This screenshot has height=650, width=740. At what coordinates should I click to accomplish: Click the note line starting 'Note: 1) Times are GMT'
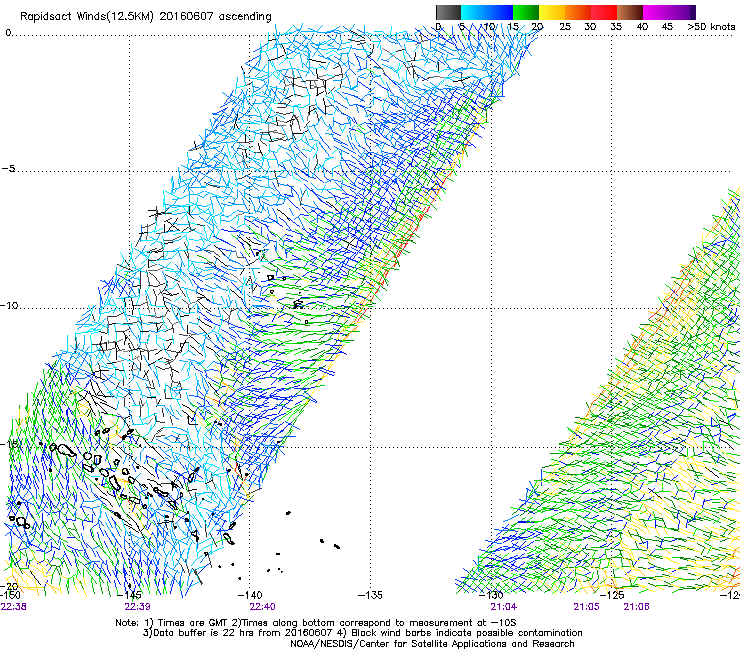click(316, 623)
